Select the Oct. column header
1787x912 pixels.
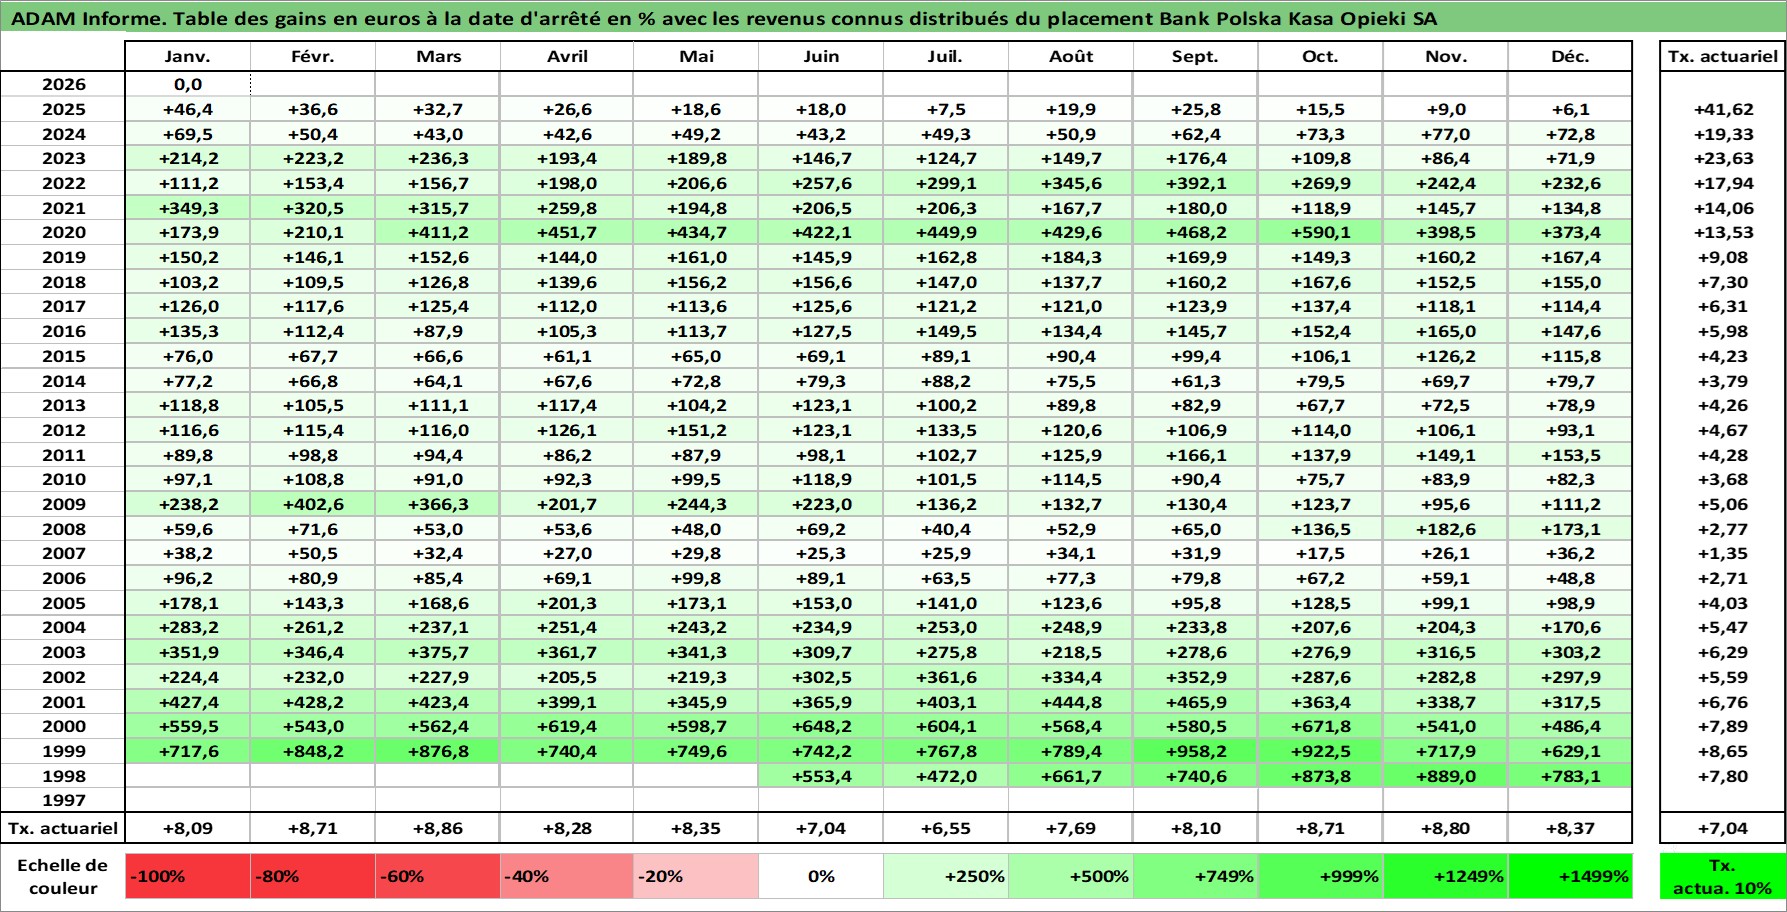click(x=1321, y=56)
